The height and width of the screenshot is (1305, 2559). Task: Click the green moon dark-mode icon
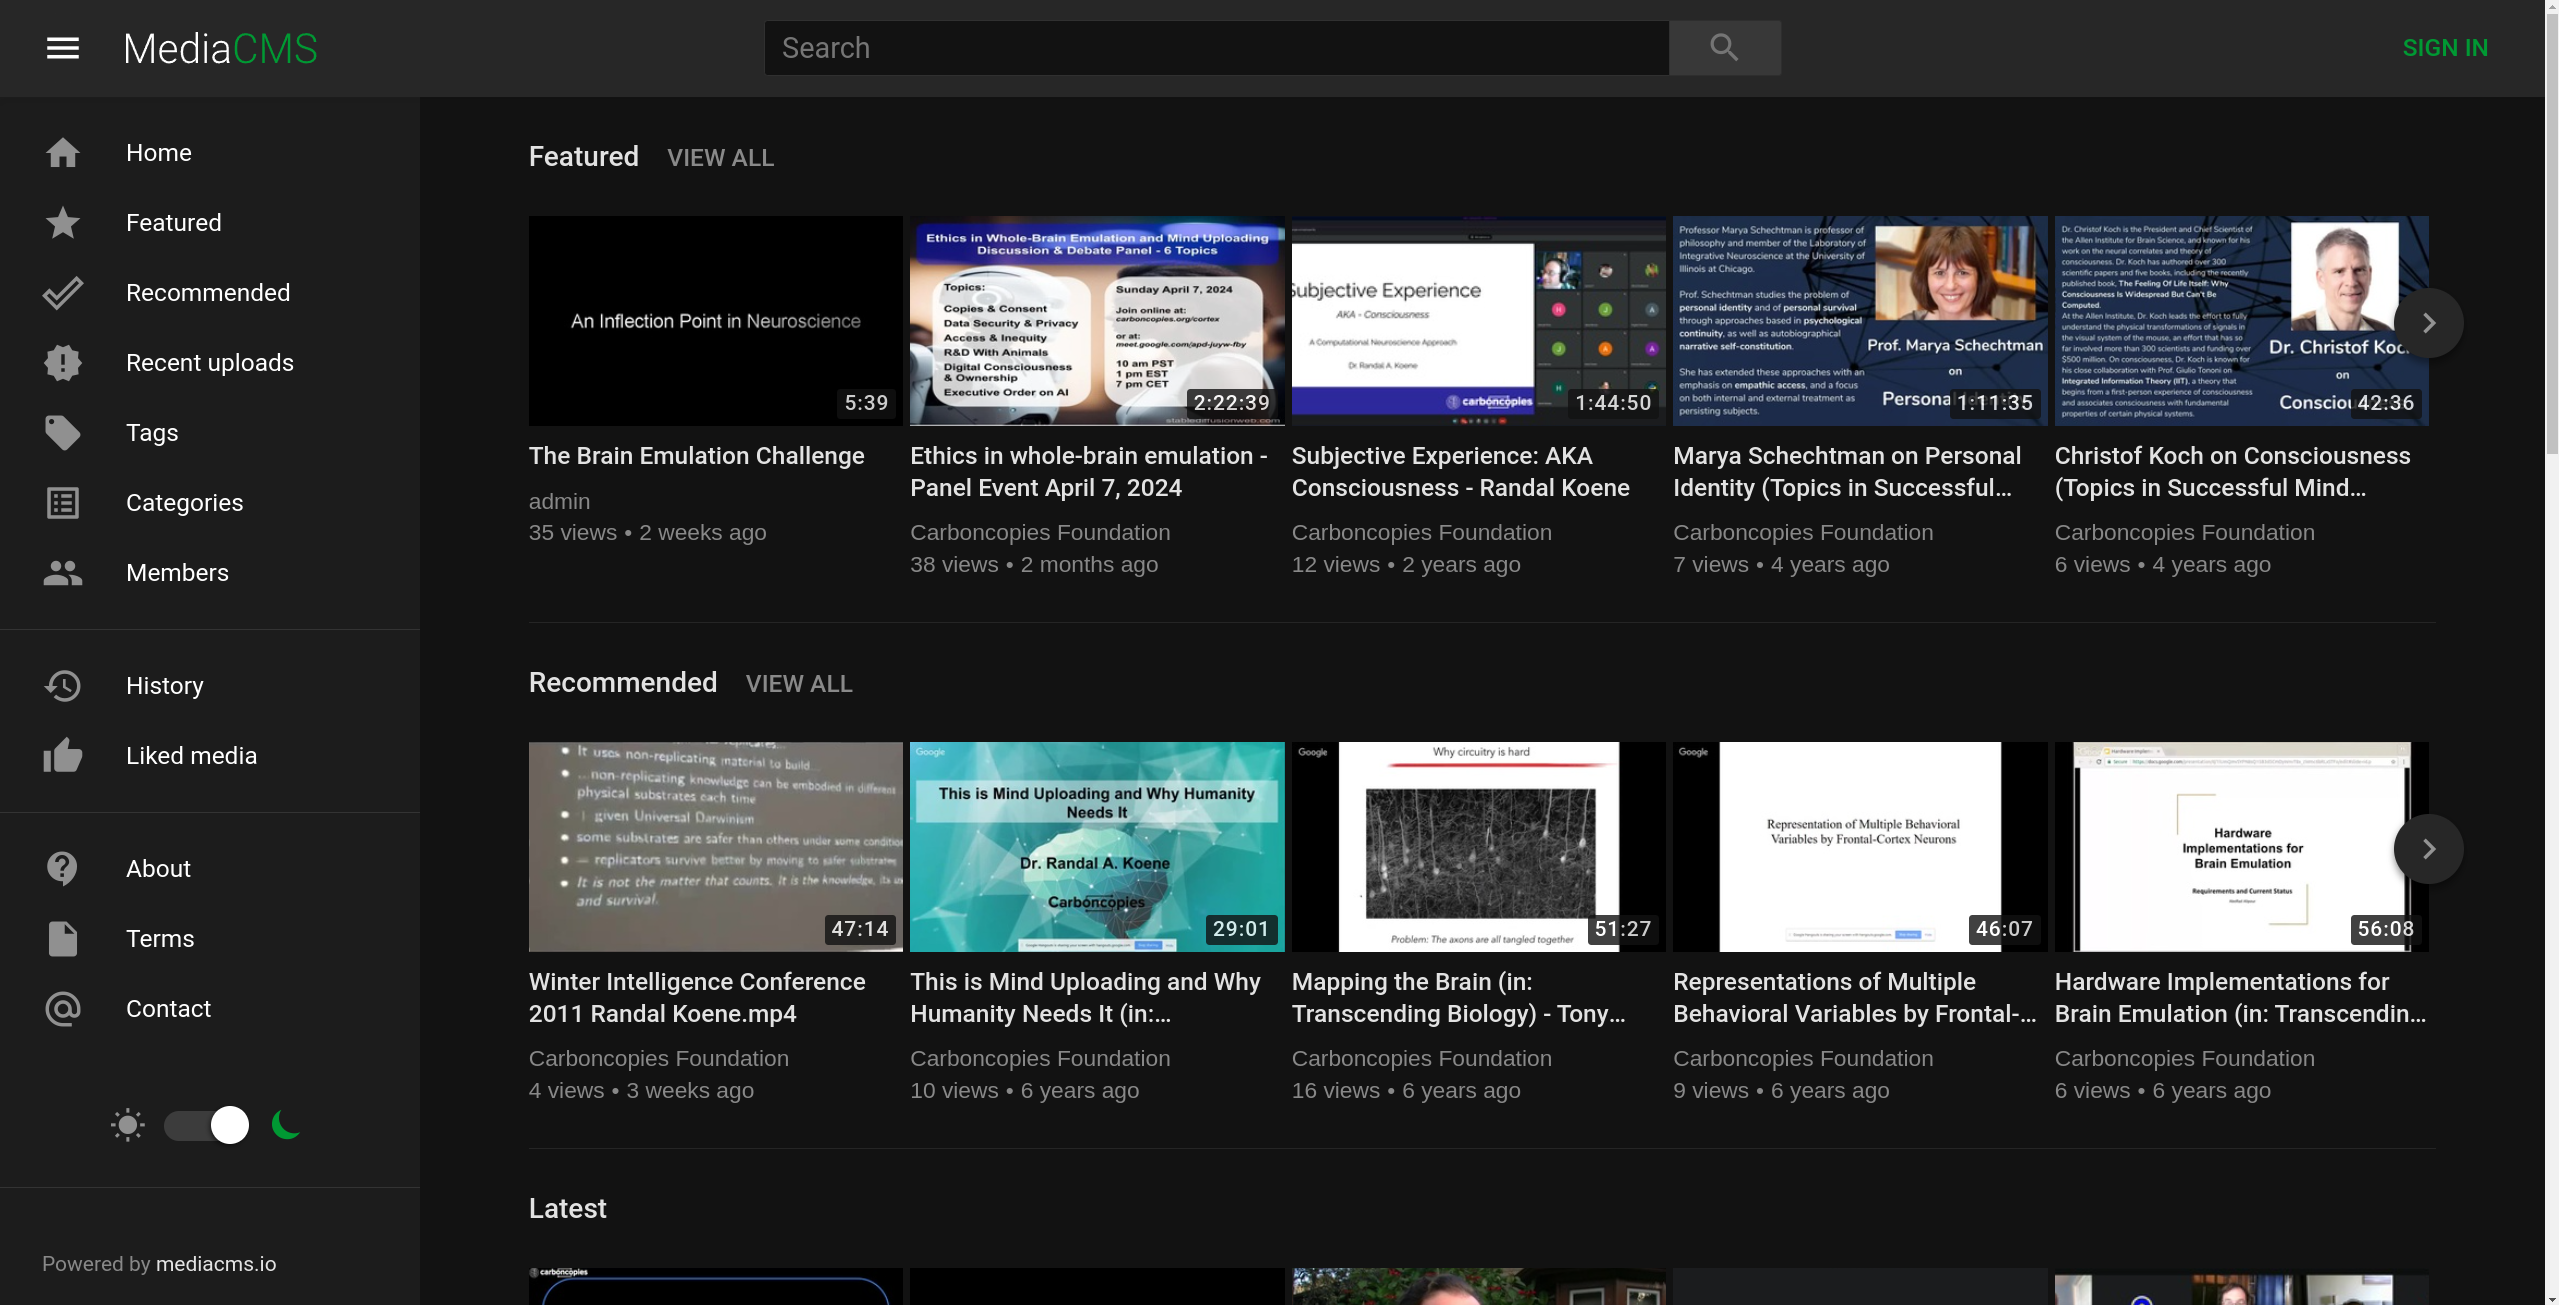[x=286, y=1126]
